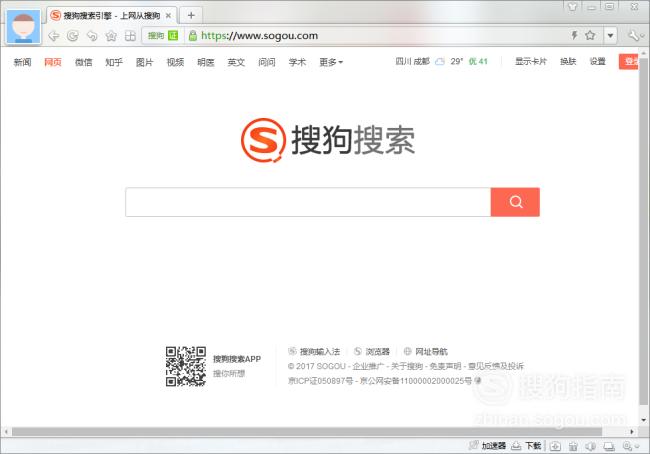Click the window layout icon in status bar
This screenshot has width=650, height=454.
coord(609,446)
